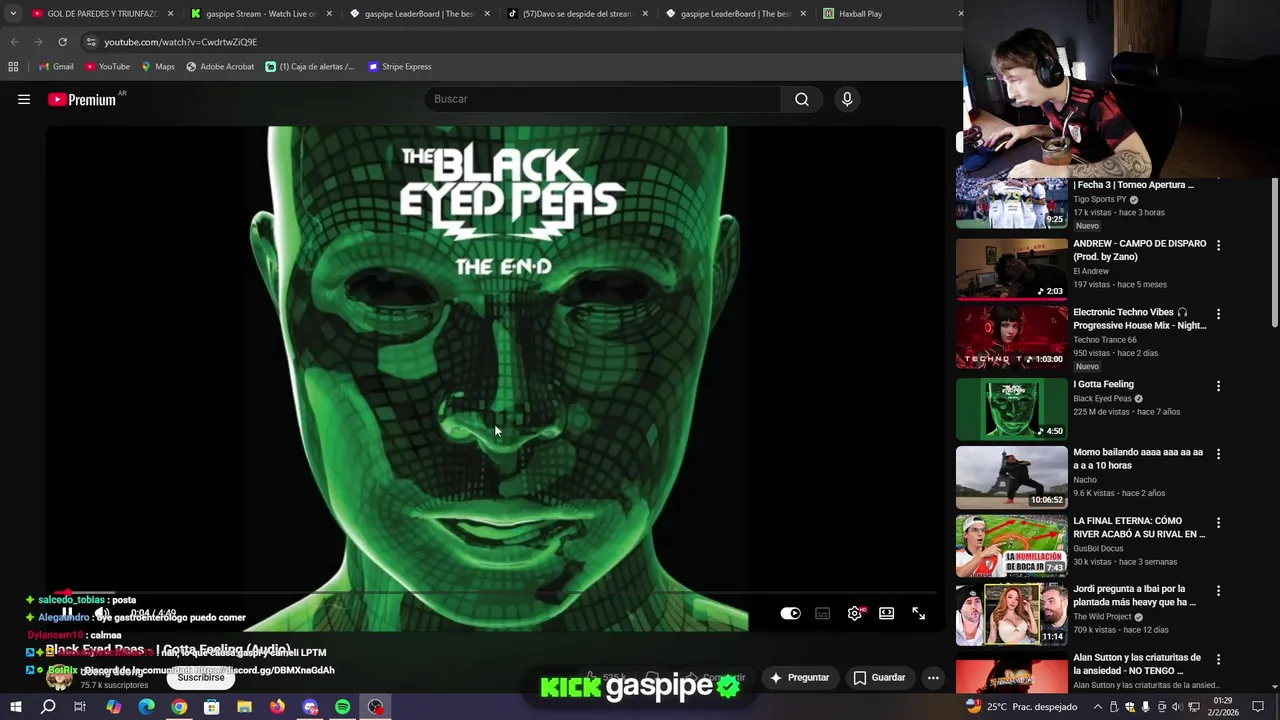The image size is (1280, 720).
Task: Open Microsoft Store from taskbar
Action: point(211,707)
